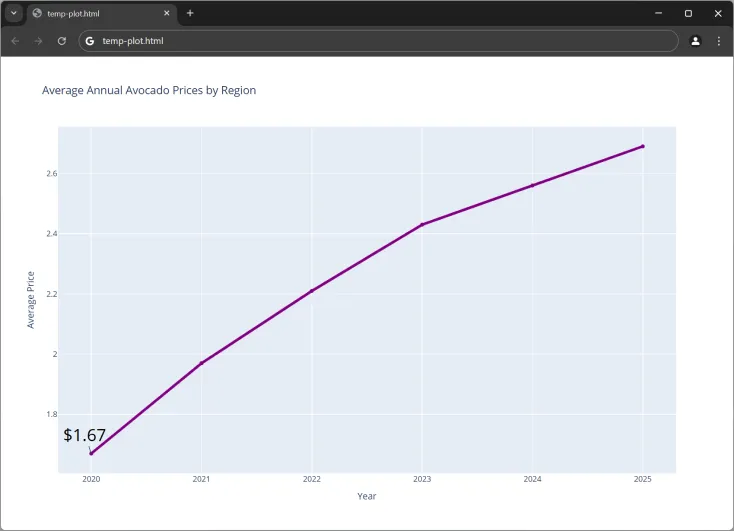The height and width of the screenshot is (531, 734).
Task: Open the user profile icon
Action: pyautogui.click(x=696, y=41)
